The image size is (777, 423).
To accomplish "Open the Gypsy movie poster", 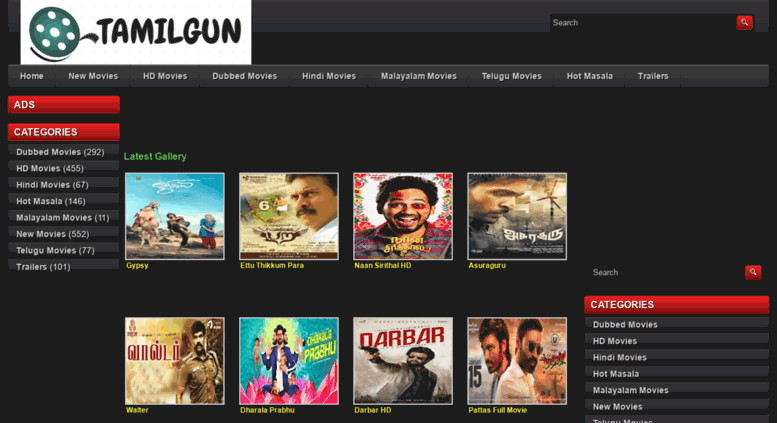I will click(175, 216).
